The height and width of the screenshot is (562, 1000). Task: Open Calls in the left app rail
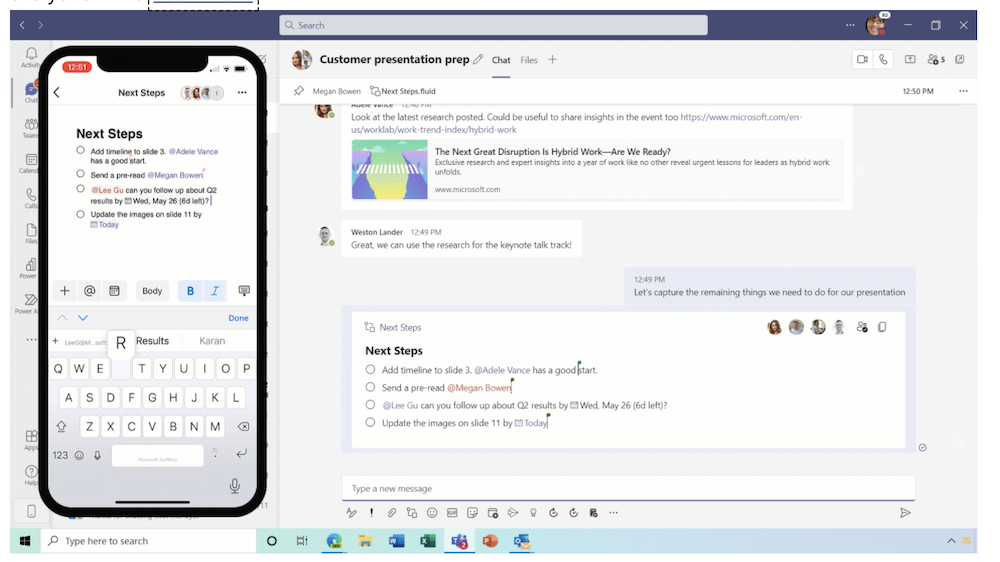click(31, 198)
